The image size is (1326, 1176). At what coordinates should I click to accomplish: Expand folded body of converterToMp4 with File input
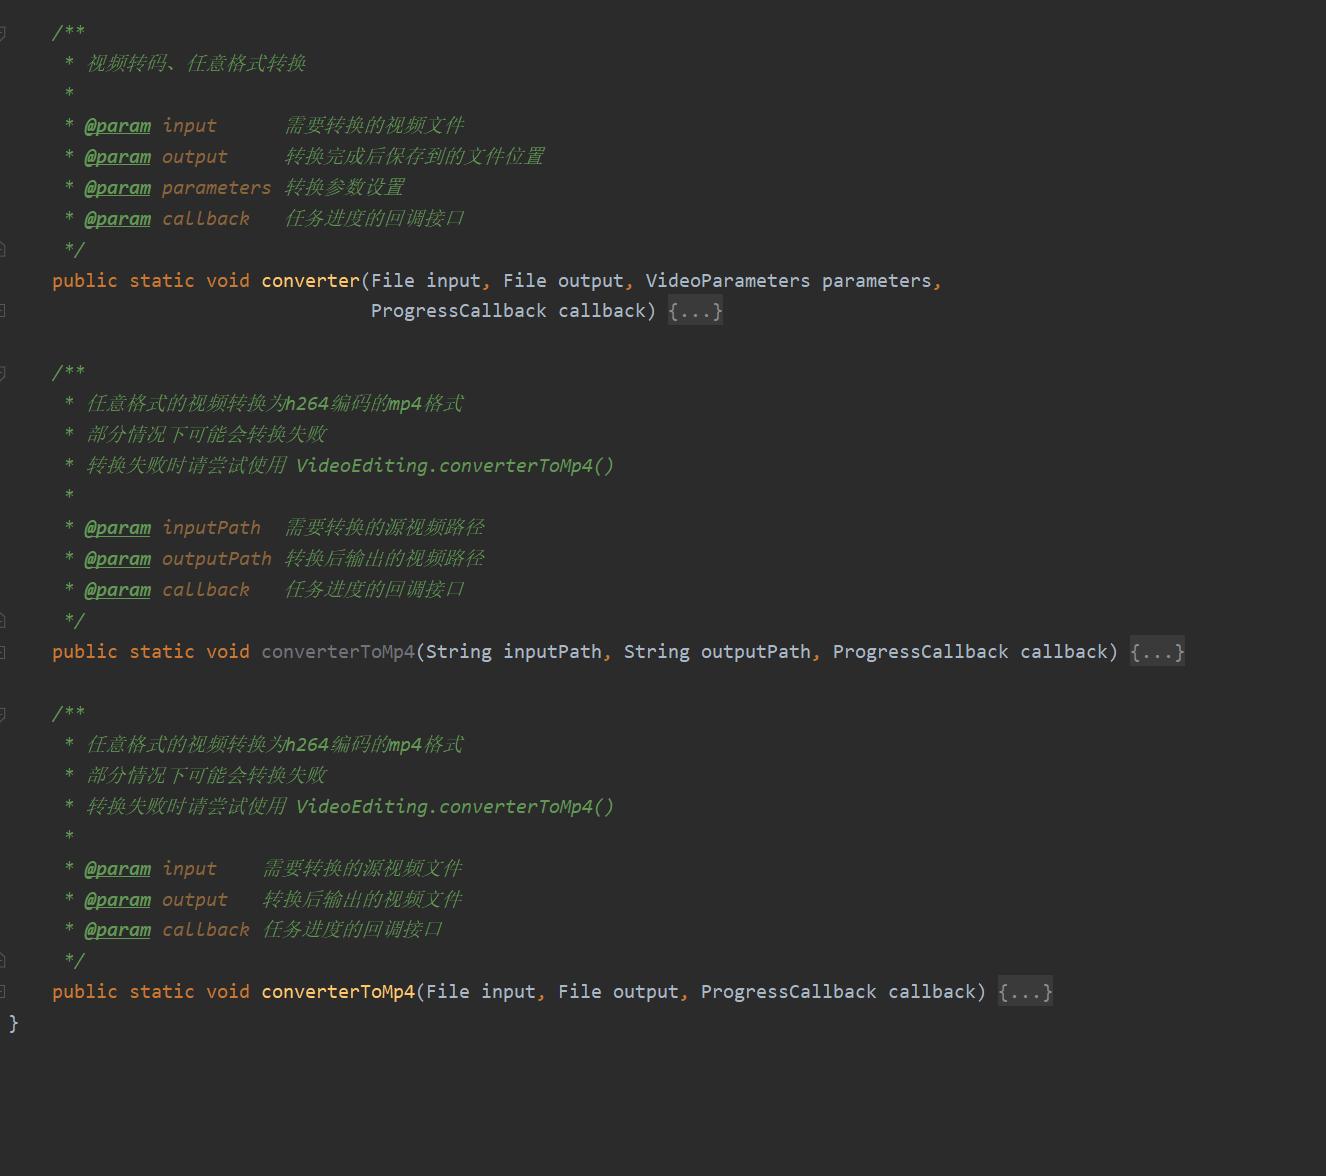click(x=1025, y=992)
